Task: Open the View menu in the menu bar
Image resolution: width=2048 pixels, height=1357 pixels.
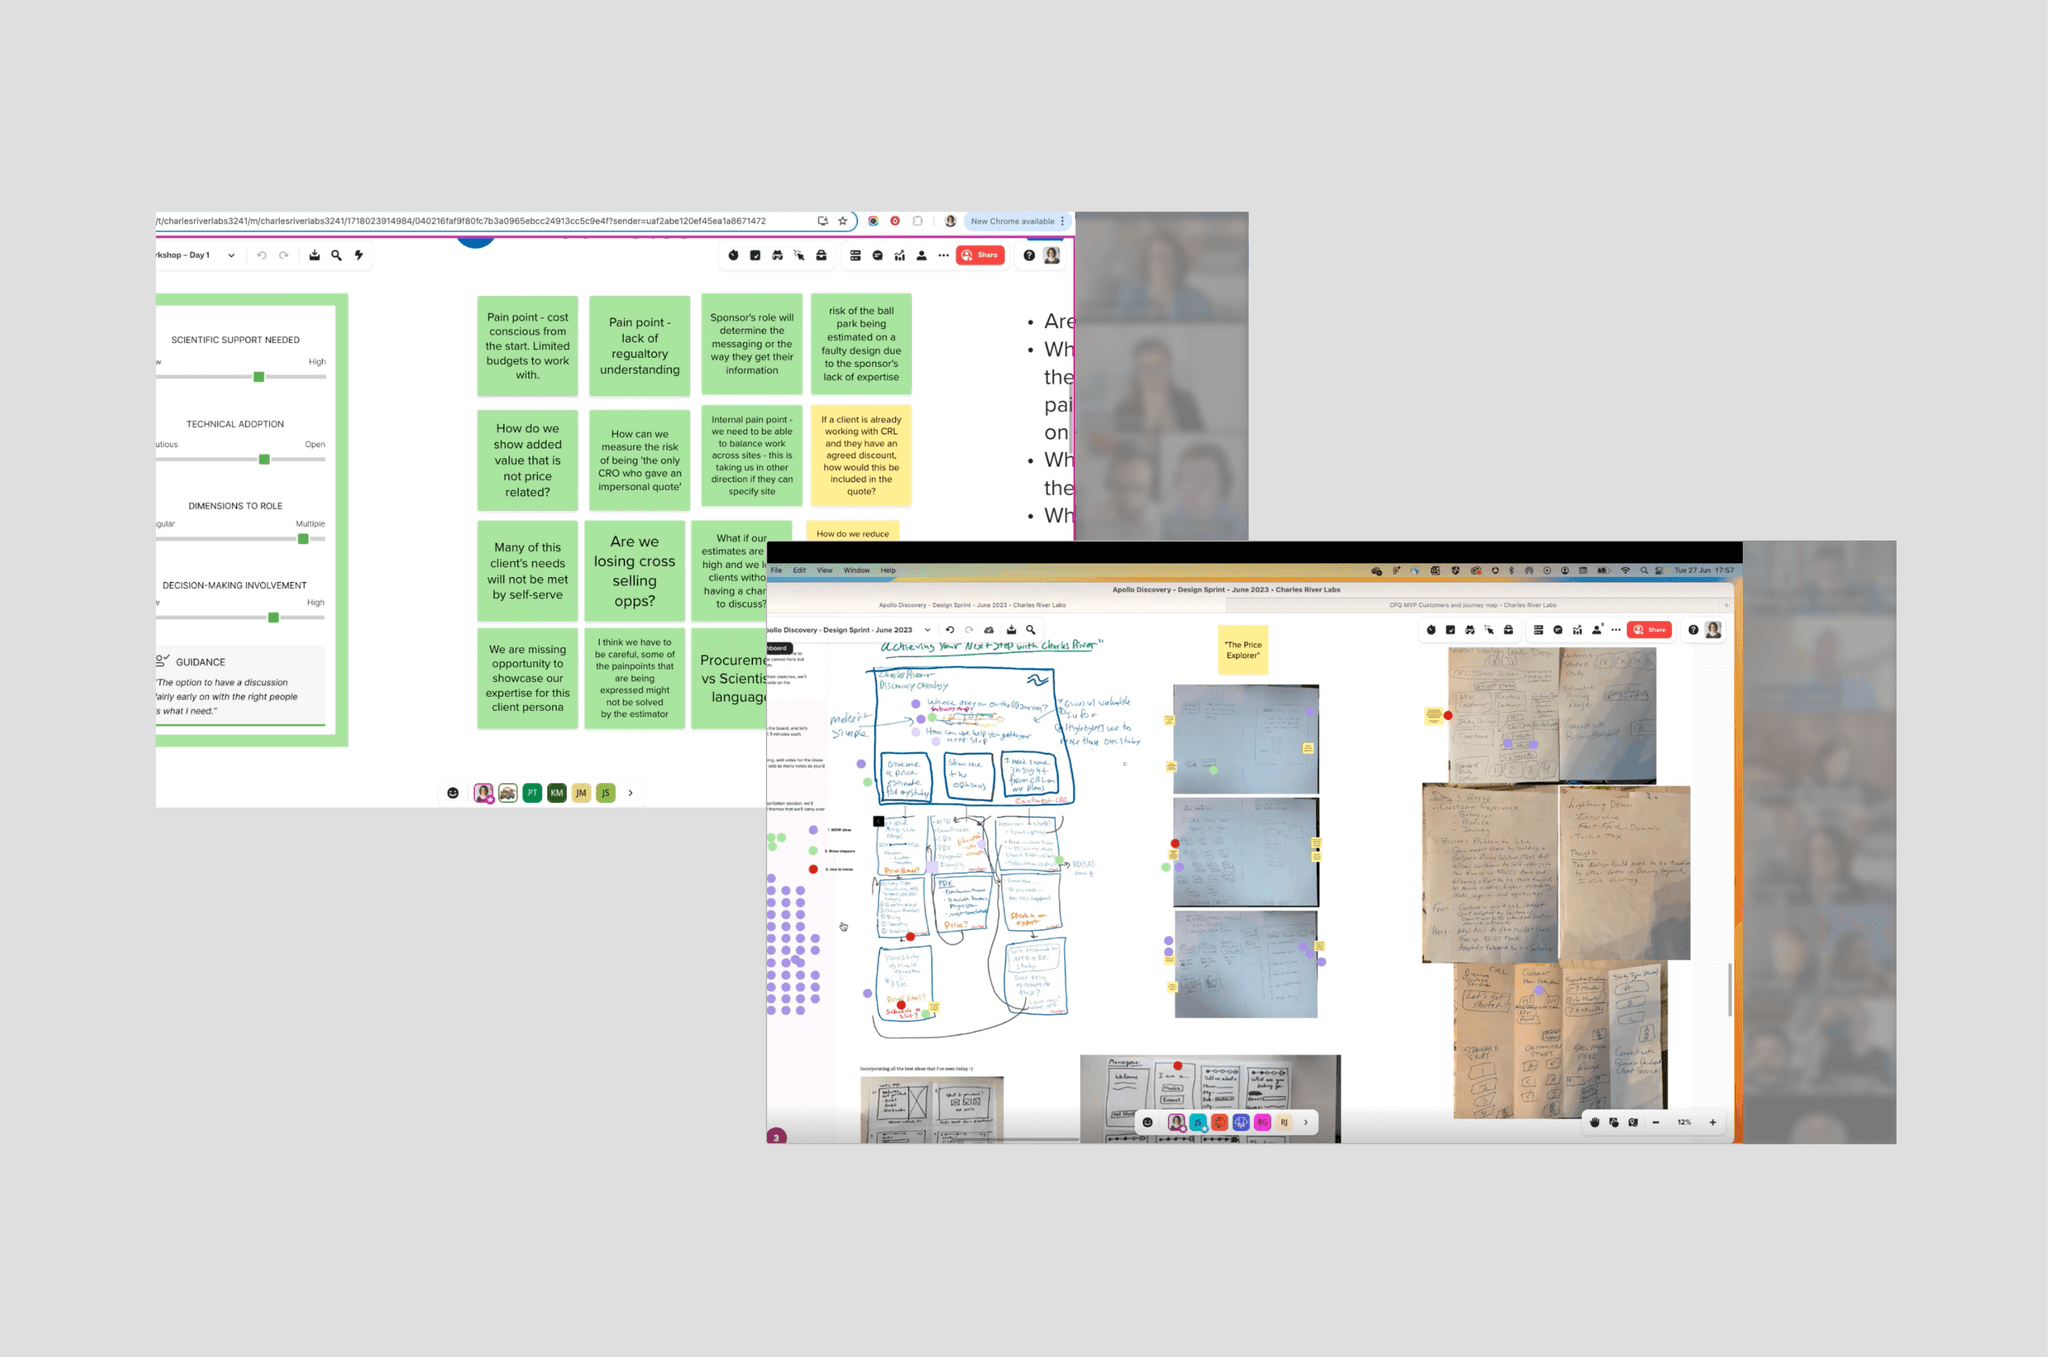Action: point(824,570)
